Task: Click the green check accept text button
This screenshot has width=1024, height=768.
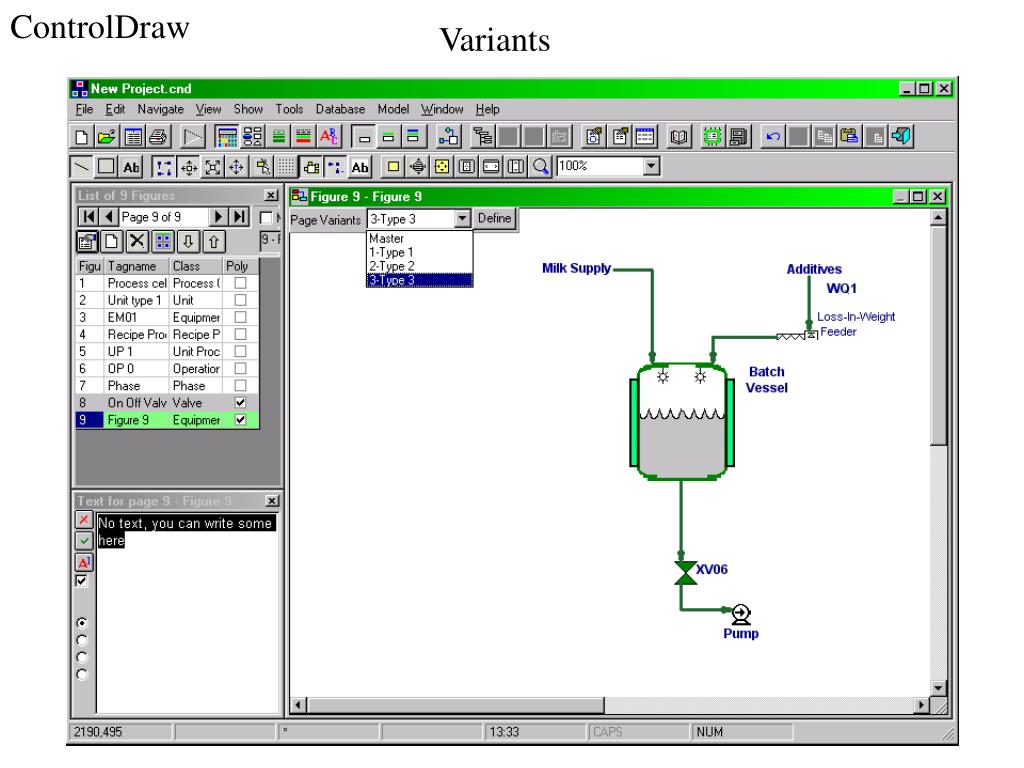Action: pos(84,541)
